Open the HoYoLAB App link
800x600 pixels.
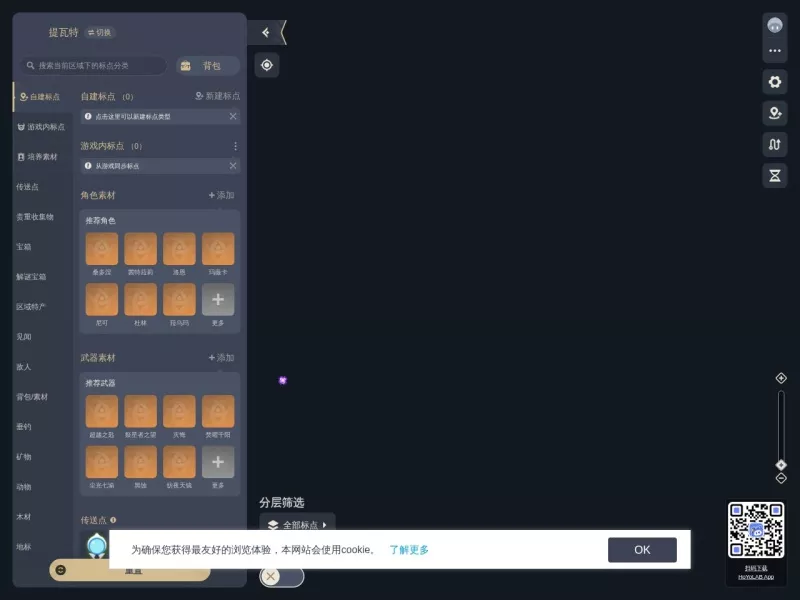[x=756, y=577]
